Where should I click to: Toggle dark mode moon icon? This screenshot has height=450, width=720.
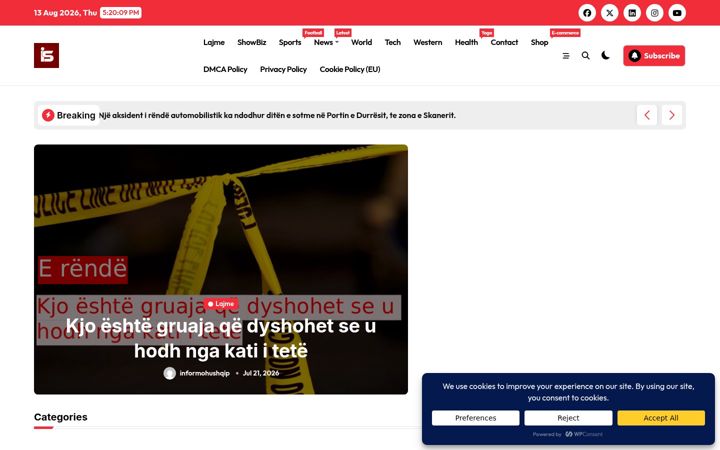pyautogui.click(x=606, y=56)
